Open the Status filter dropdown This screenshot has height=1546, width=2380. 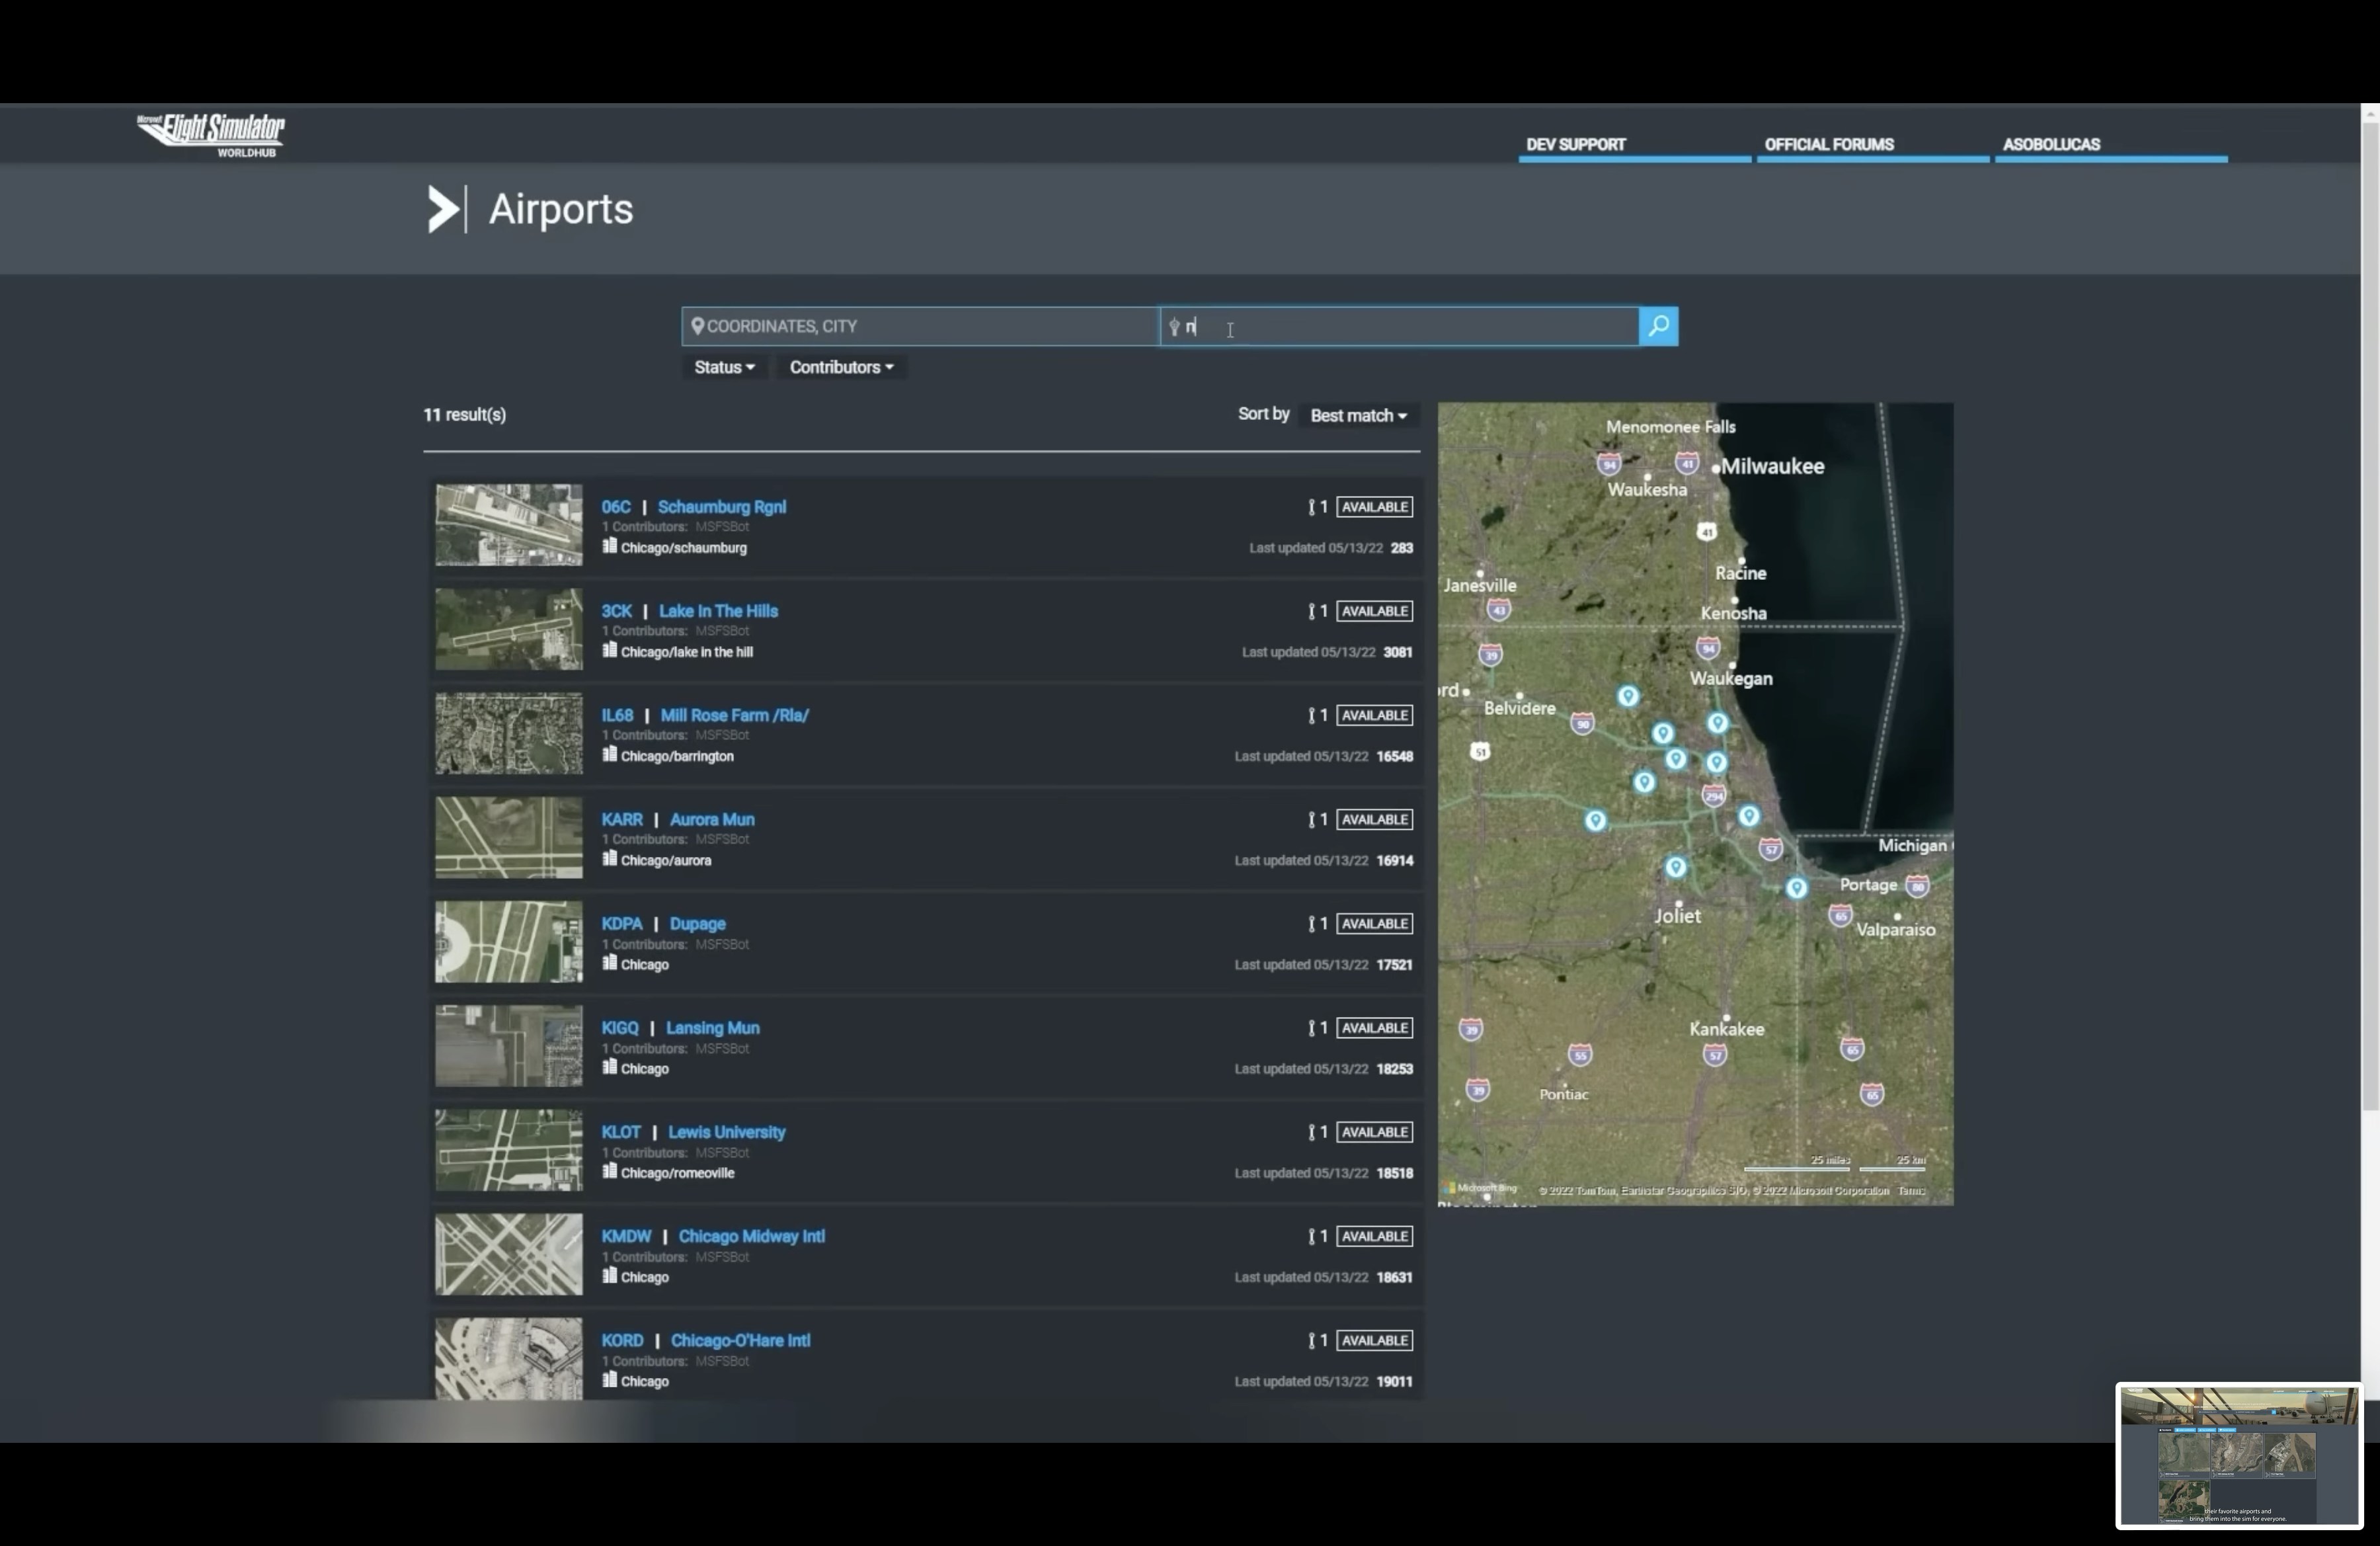(724, 367)
